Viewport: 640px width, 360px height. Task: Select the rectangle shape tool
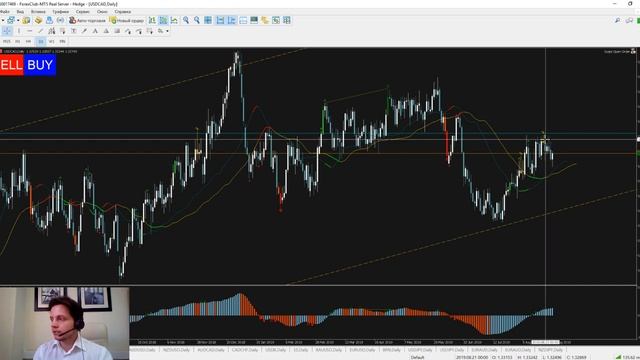pos(117,31)
